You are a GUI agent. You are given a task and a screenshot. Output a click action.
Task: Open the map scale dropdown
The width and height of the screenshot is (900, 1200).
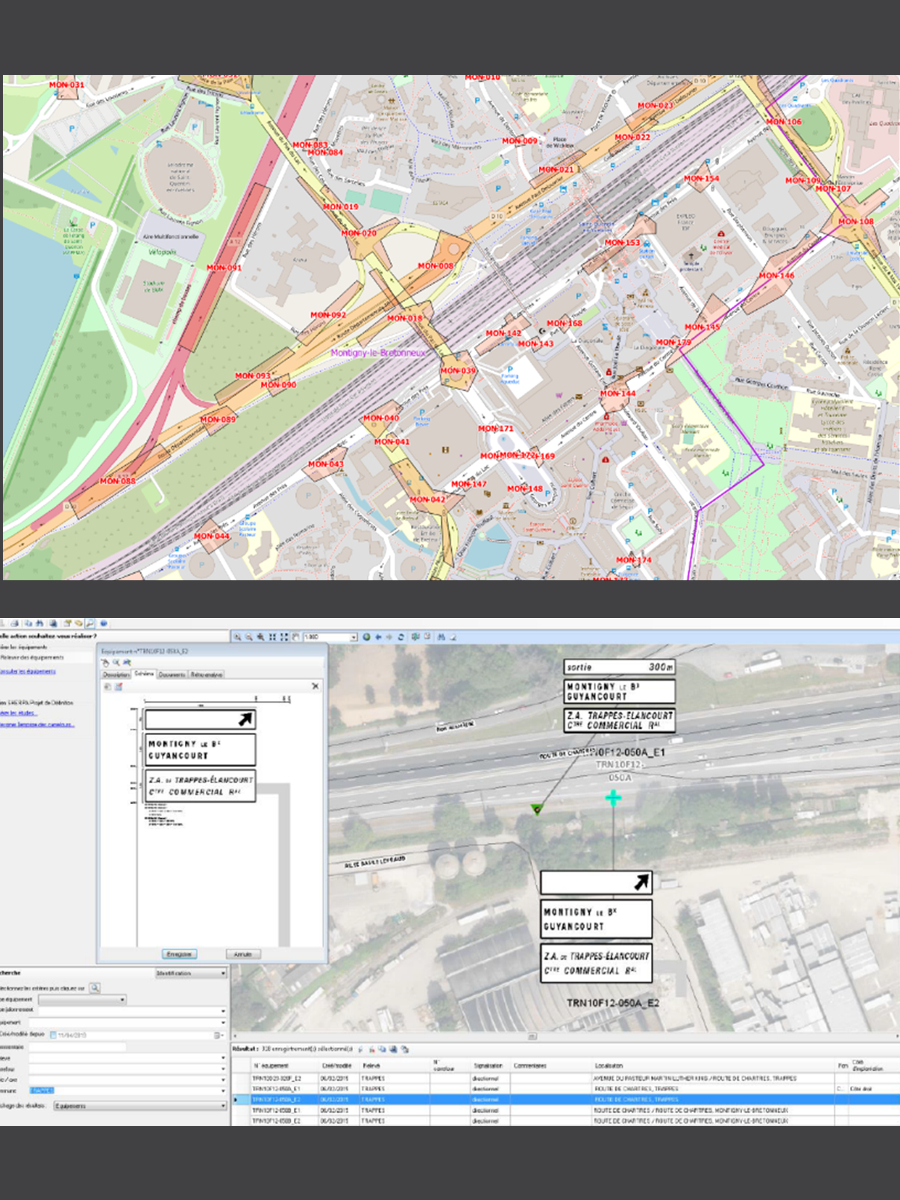click(x=354, y=637)
